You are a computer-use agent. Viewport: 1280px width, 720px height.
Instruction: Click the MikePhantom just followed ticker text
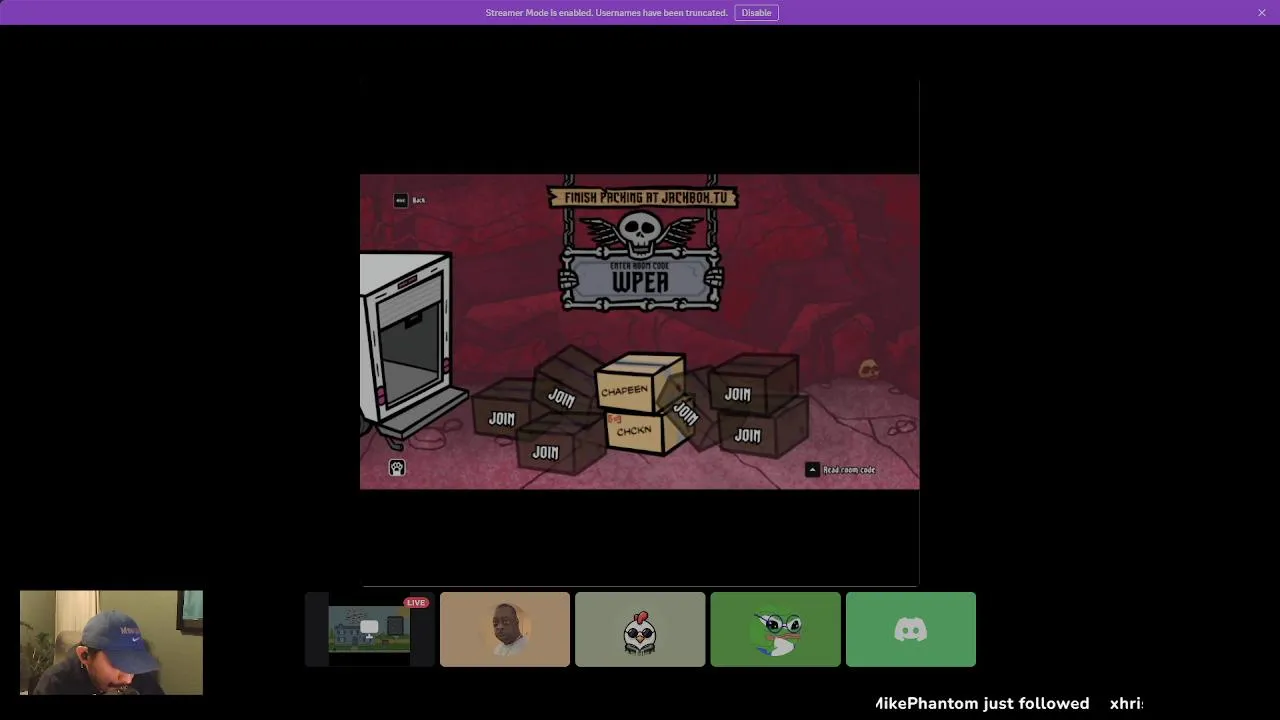[982, 704]
